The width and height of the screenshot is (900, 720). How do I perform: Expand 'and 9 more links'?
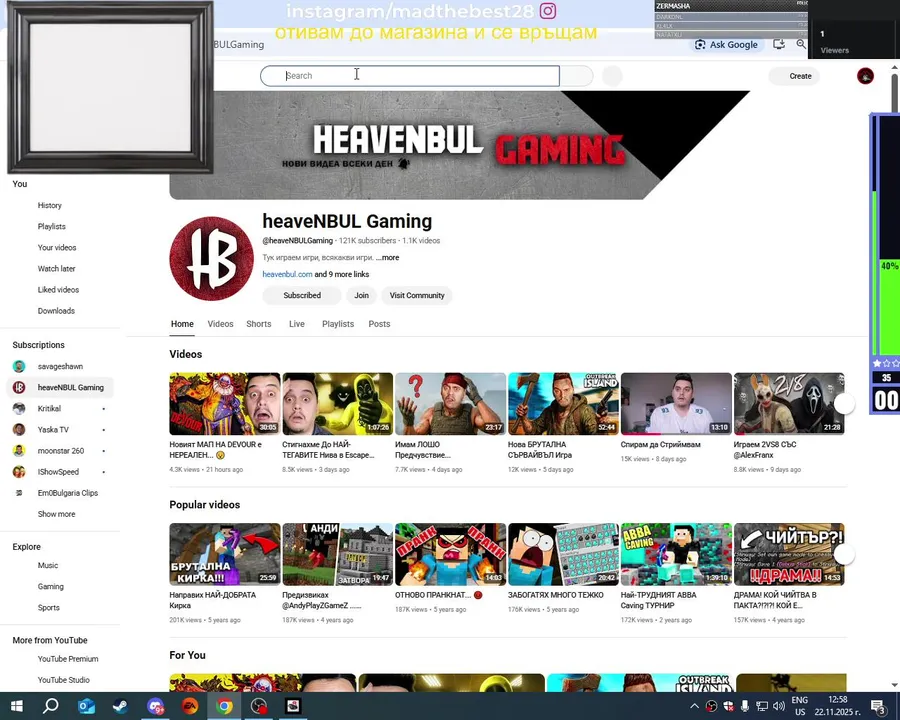pyautogui.click(x=342, y=274)
